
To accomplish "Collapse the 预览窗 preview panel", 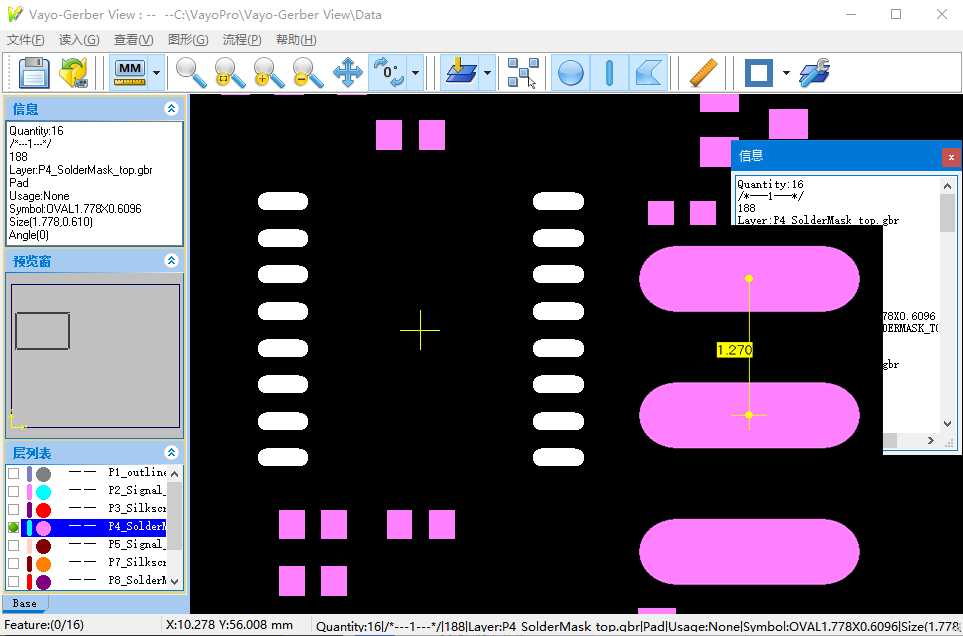I will coord(171,261).
